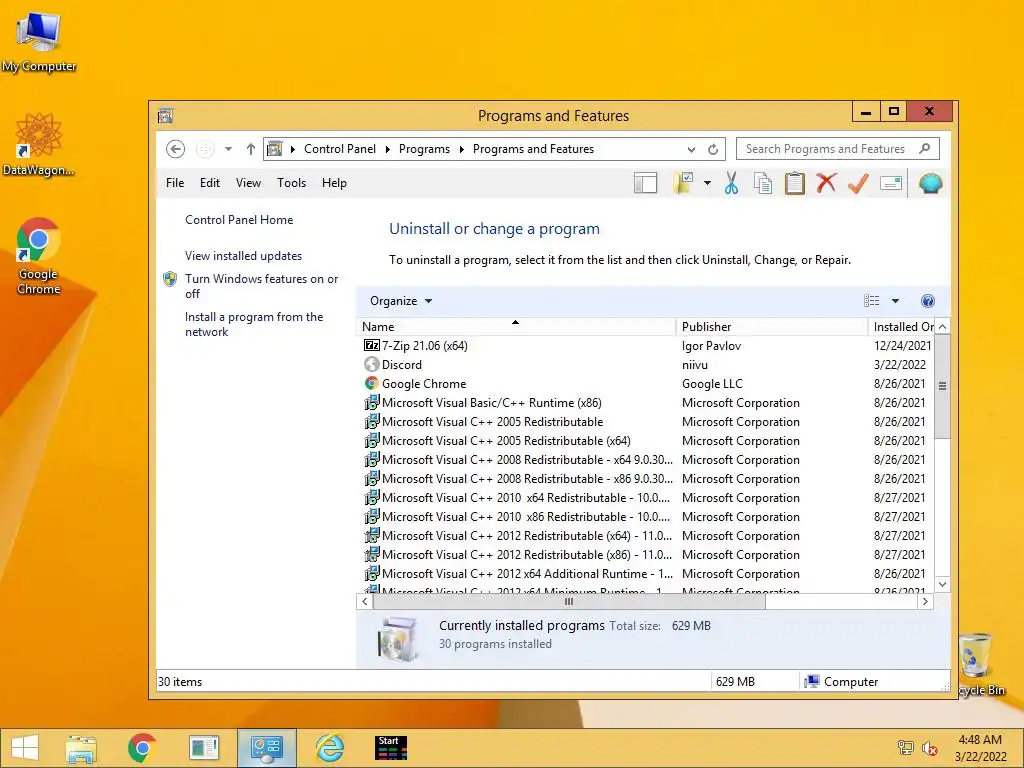Click the blue shell globe toolbar icon
This screenshot has height=768, width=1024.
930,184
